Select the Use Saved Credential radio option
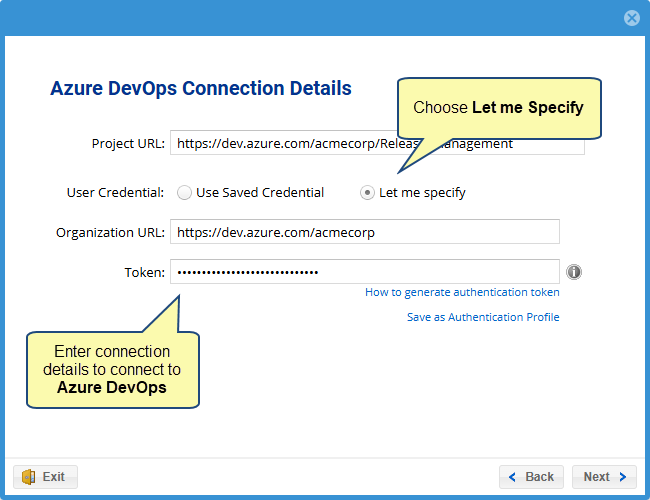Image resolution: width=650 pixels, height=500 pixels. coord(185,192)
